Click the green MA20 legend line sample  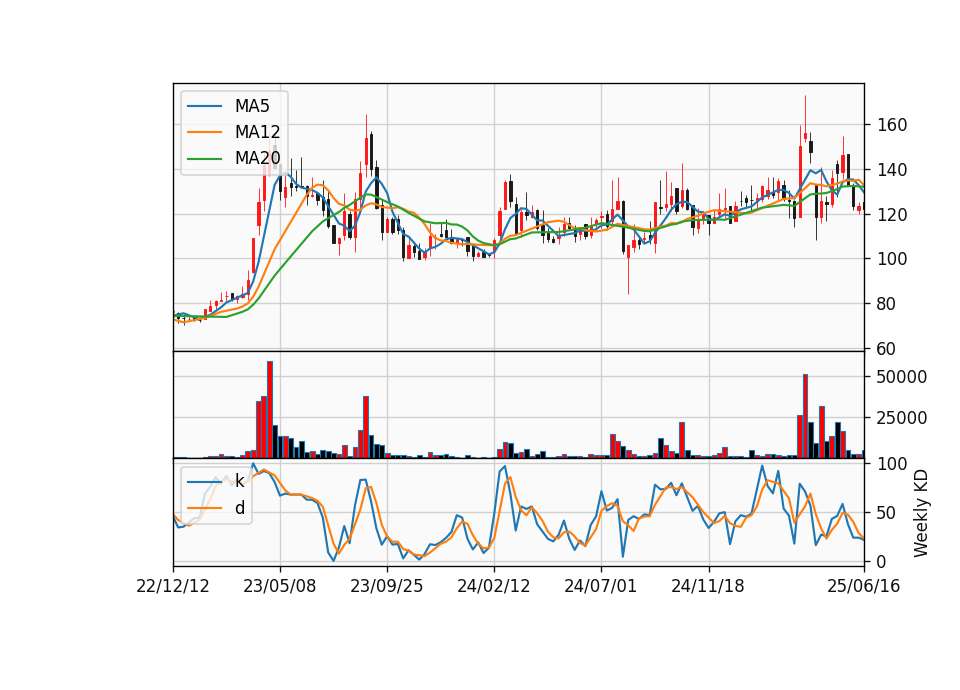coord(204,159)
